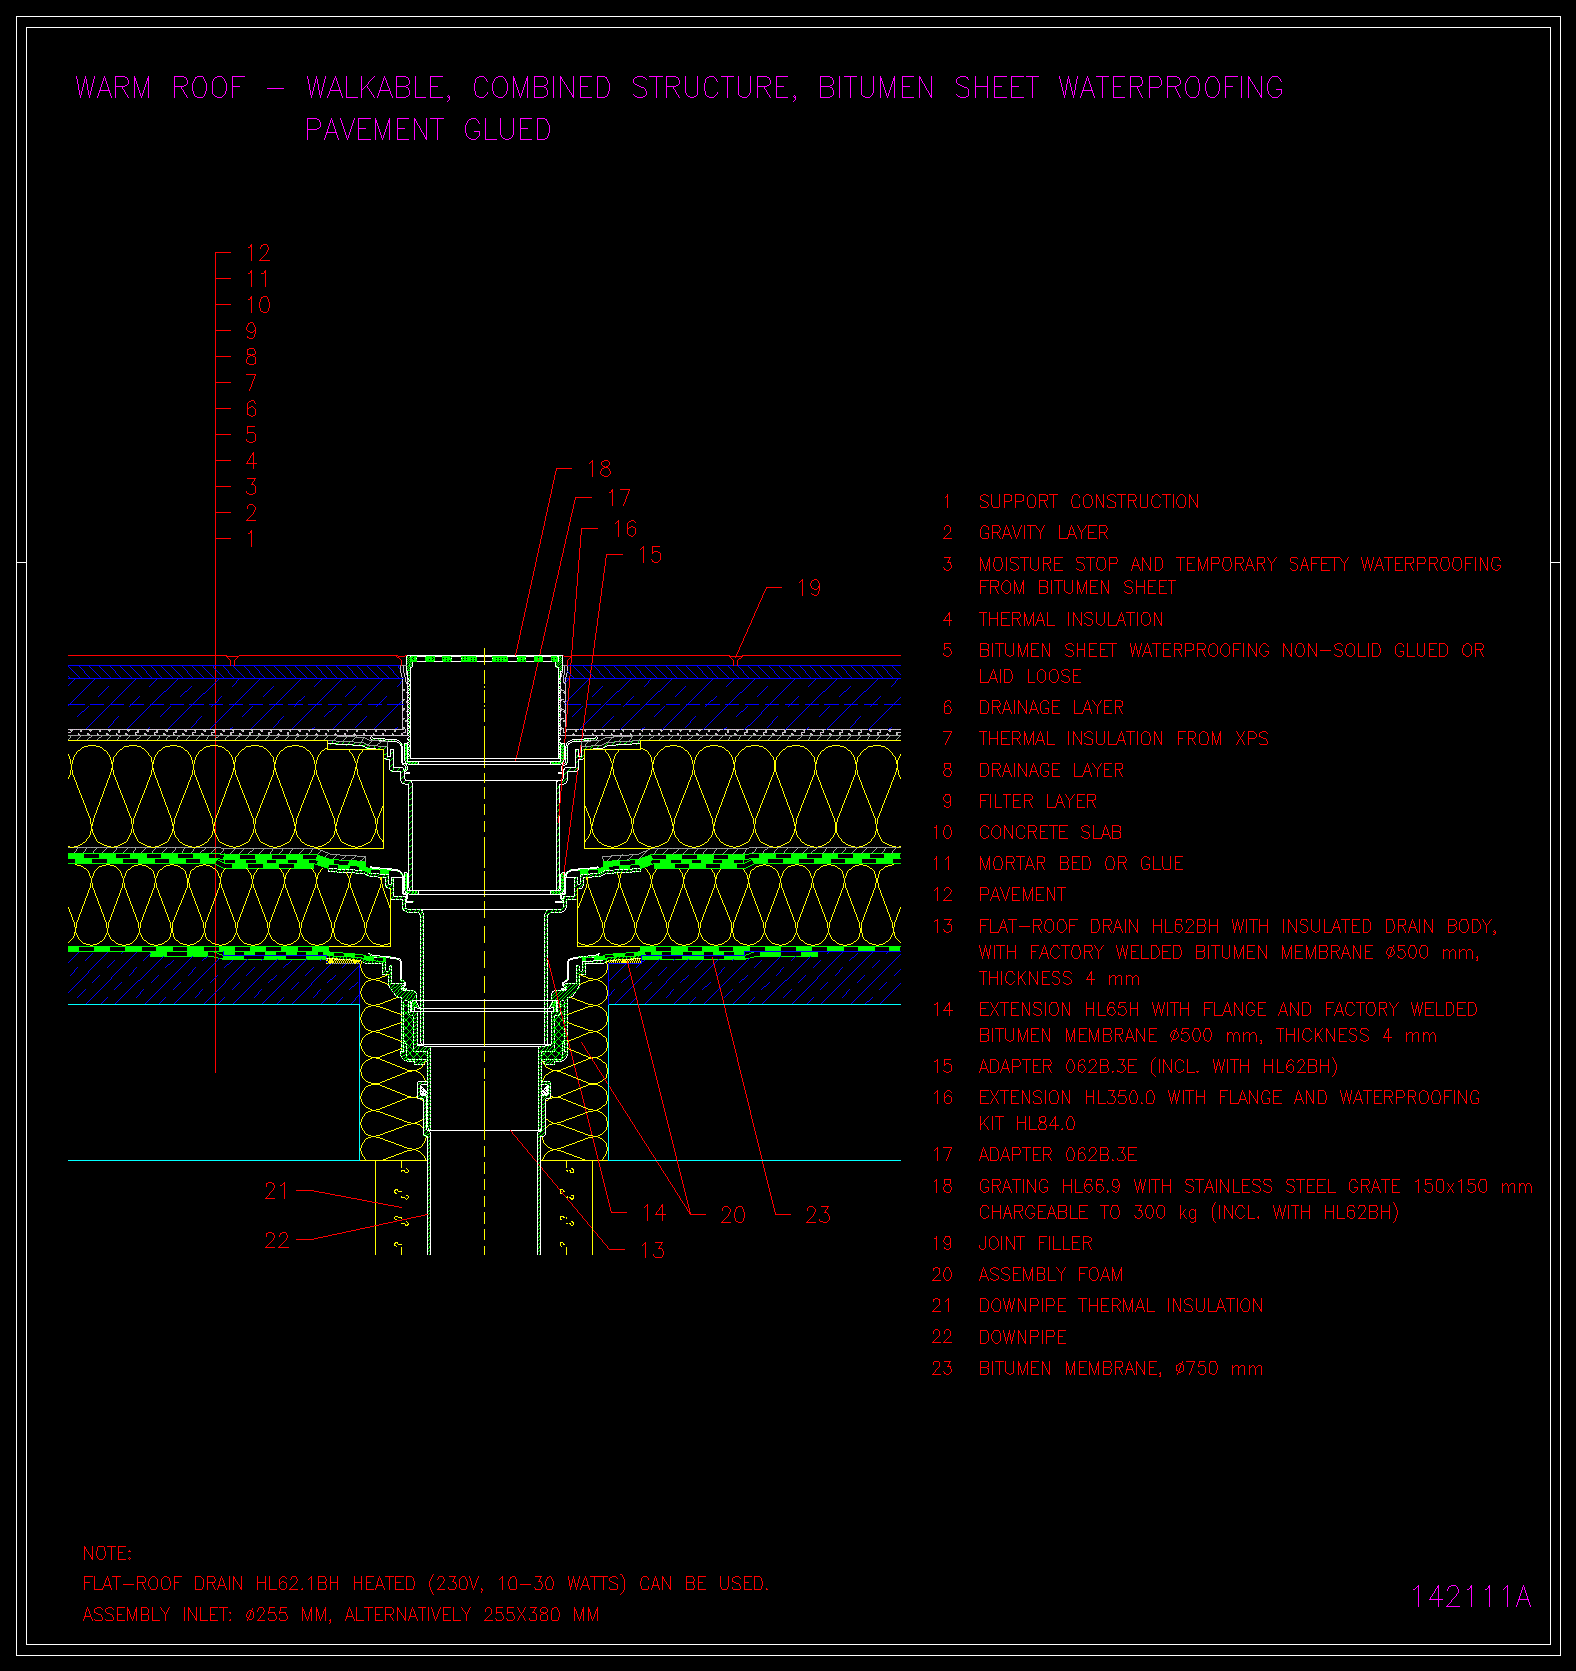Click drawing number '142111A'

pyautogui.click(x=1471, y=1597)
